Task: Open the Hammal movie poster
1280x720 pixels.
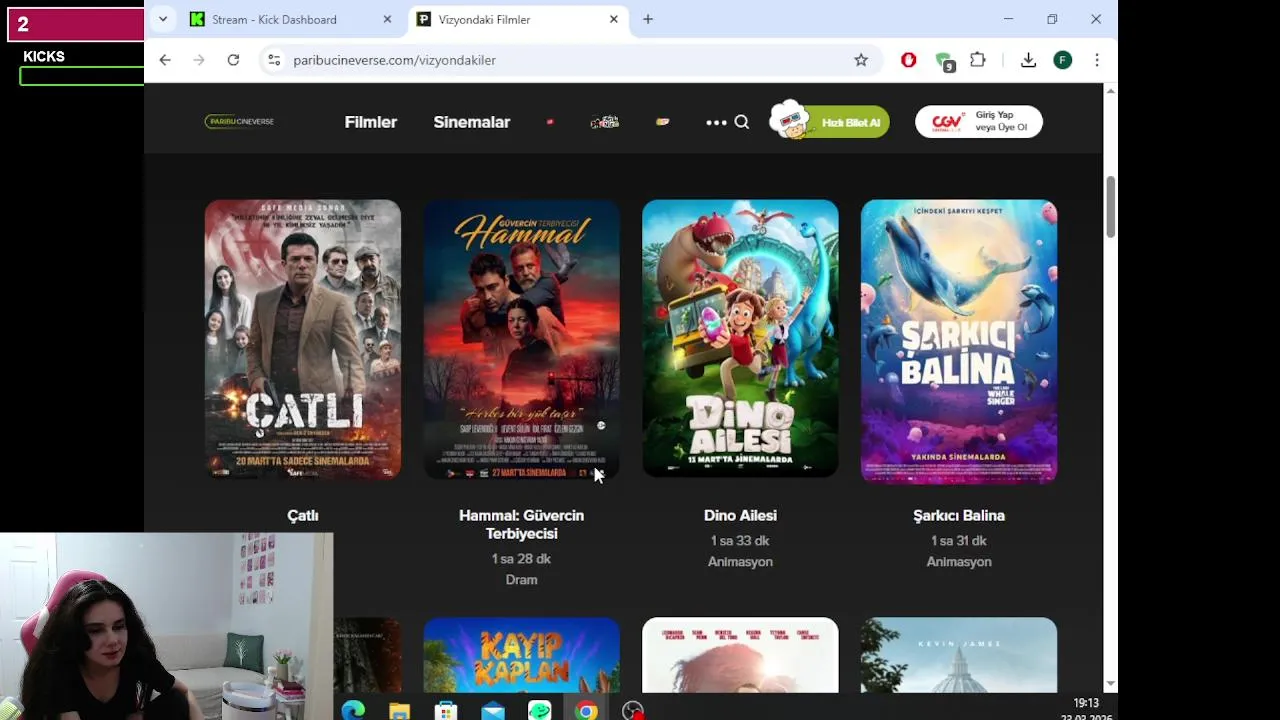Action: pos(521,340)
